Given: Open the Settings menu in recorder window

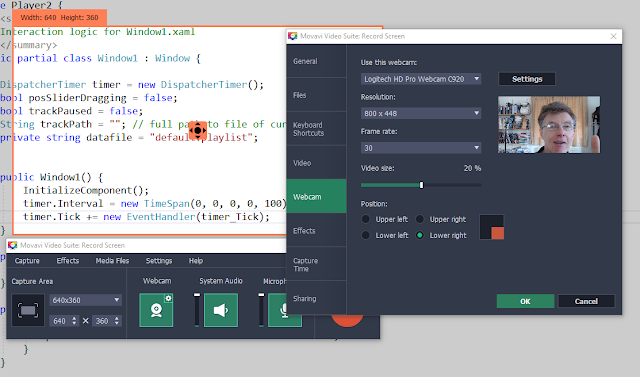Looking at the screenshot, I should (x=159, y=261).
